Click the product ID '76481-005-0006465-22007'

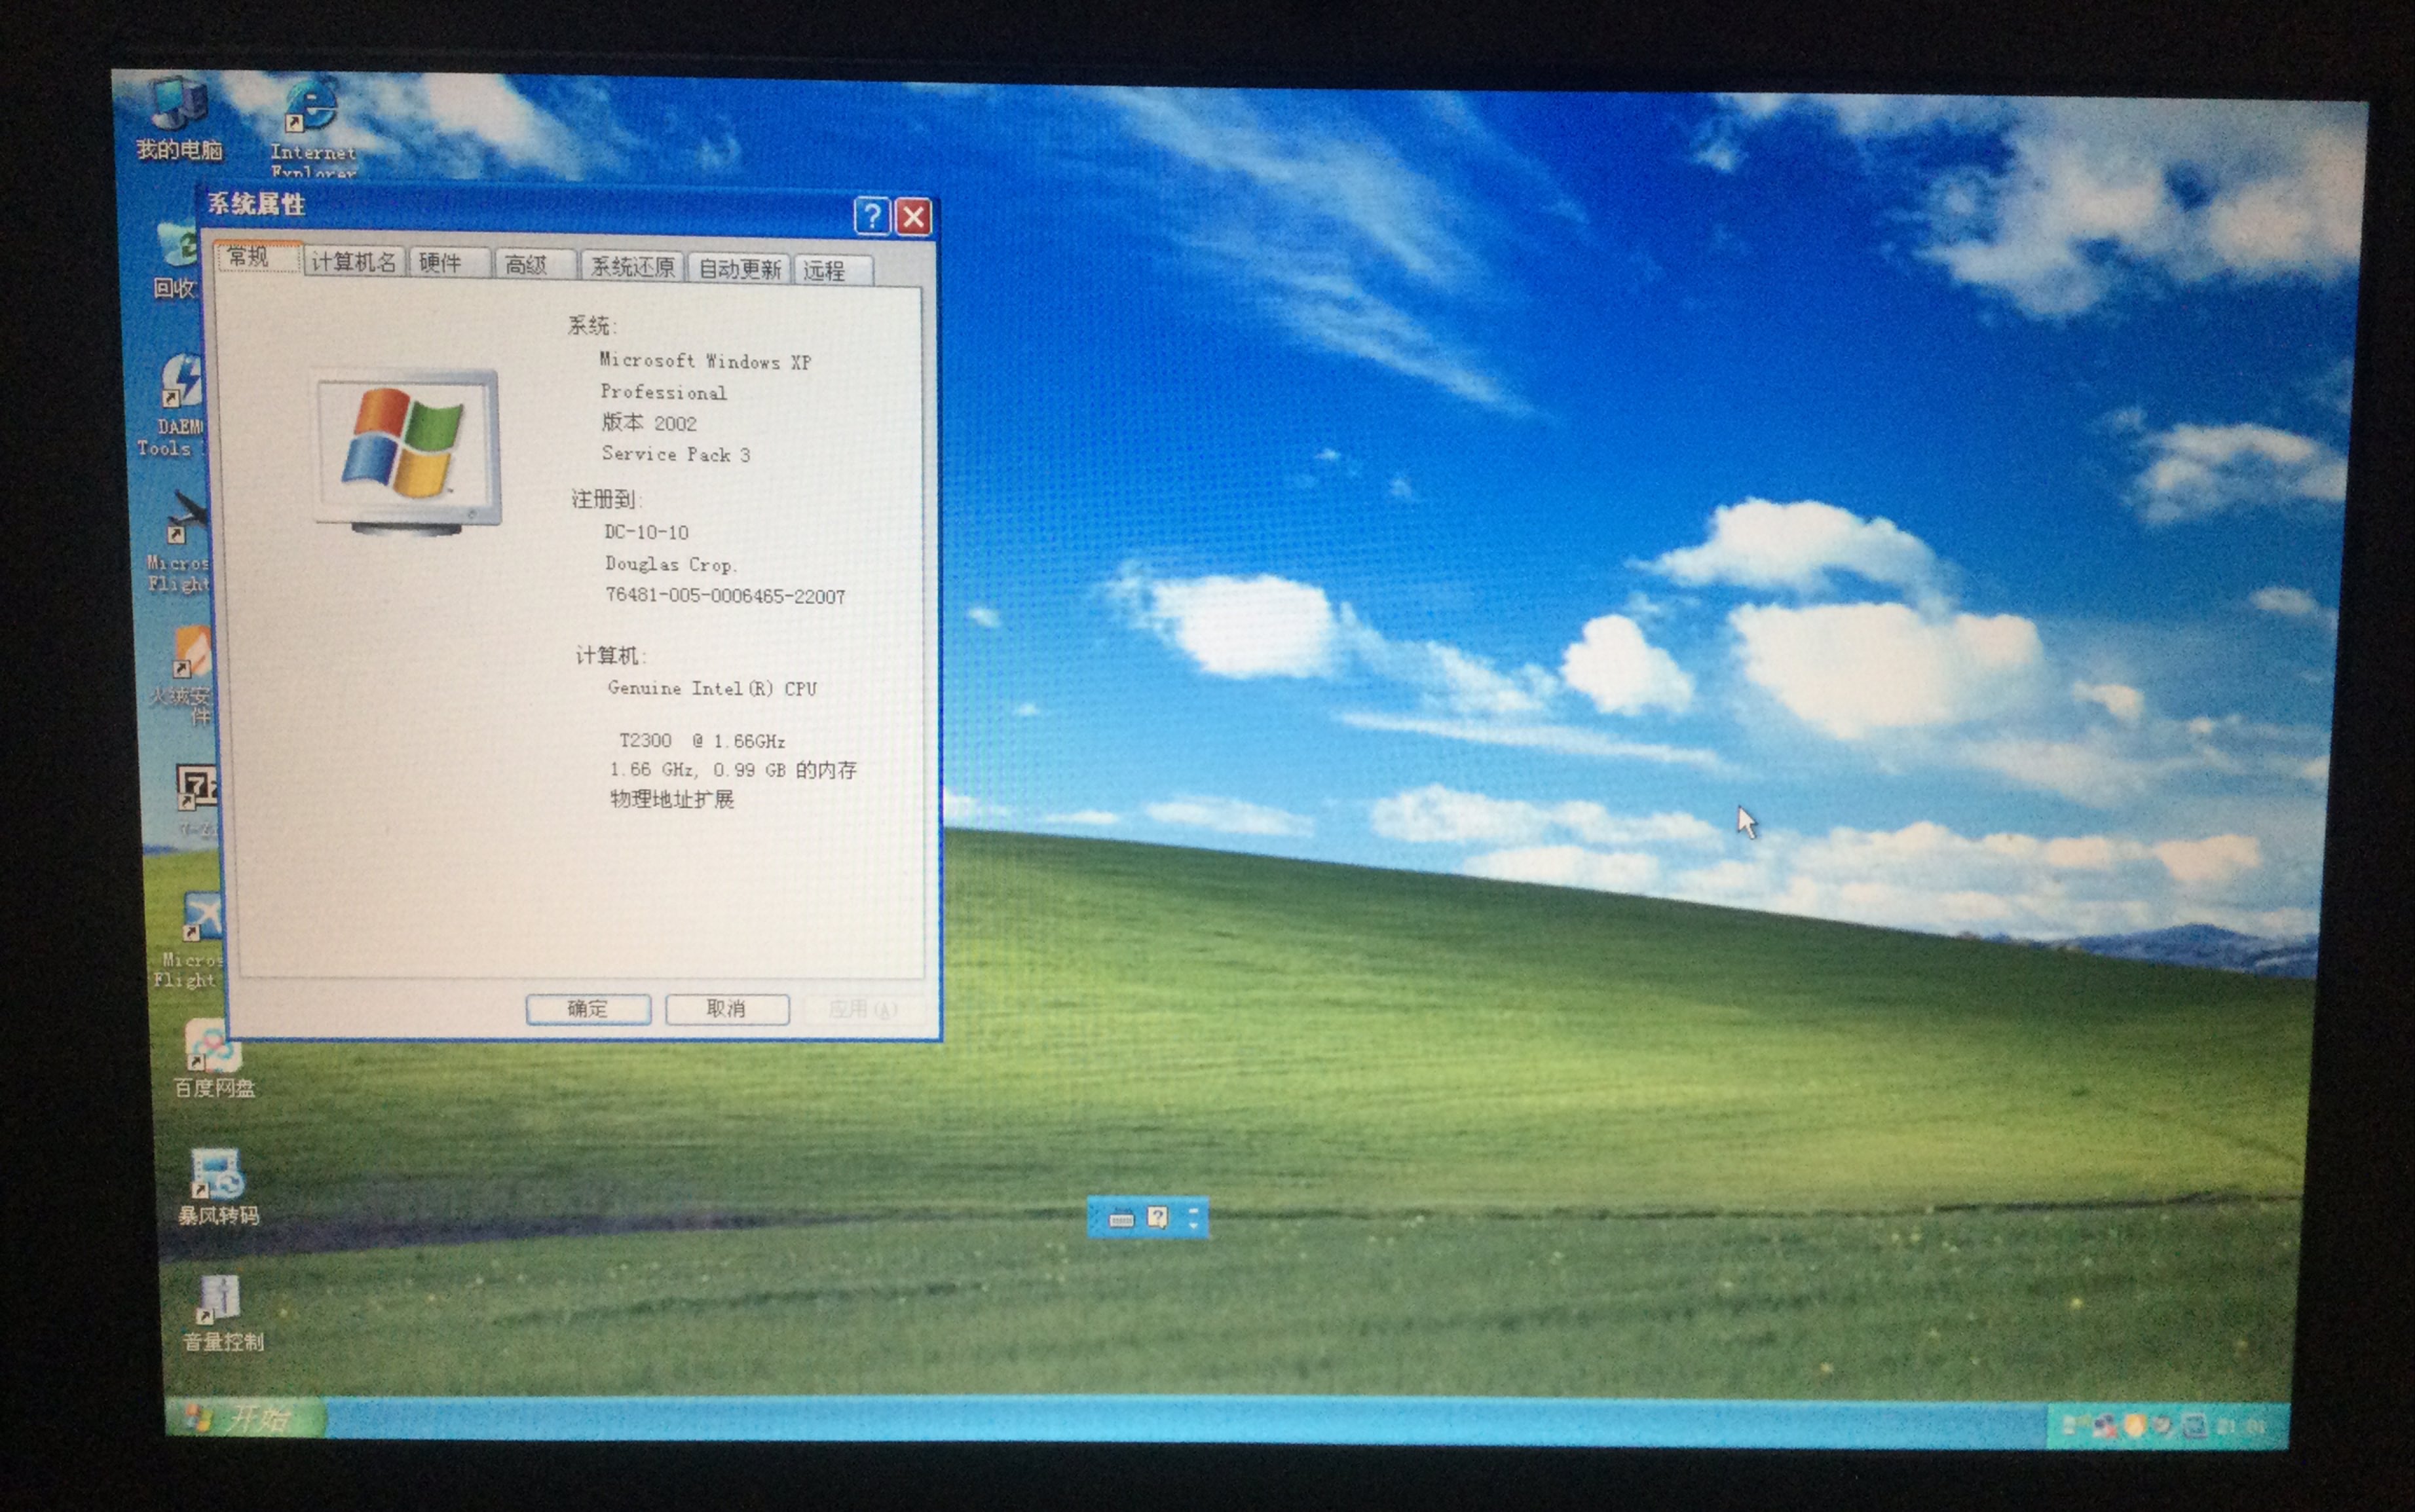click(x=726, y=596)
